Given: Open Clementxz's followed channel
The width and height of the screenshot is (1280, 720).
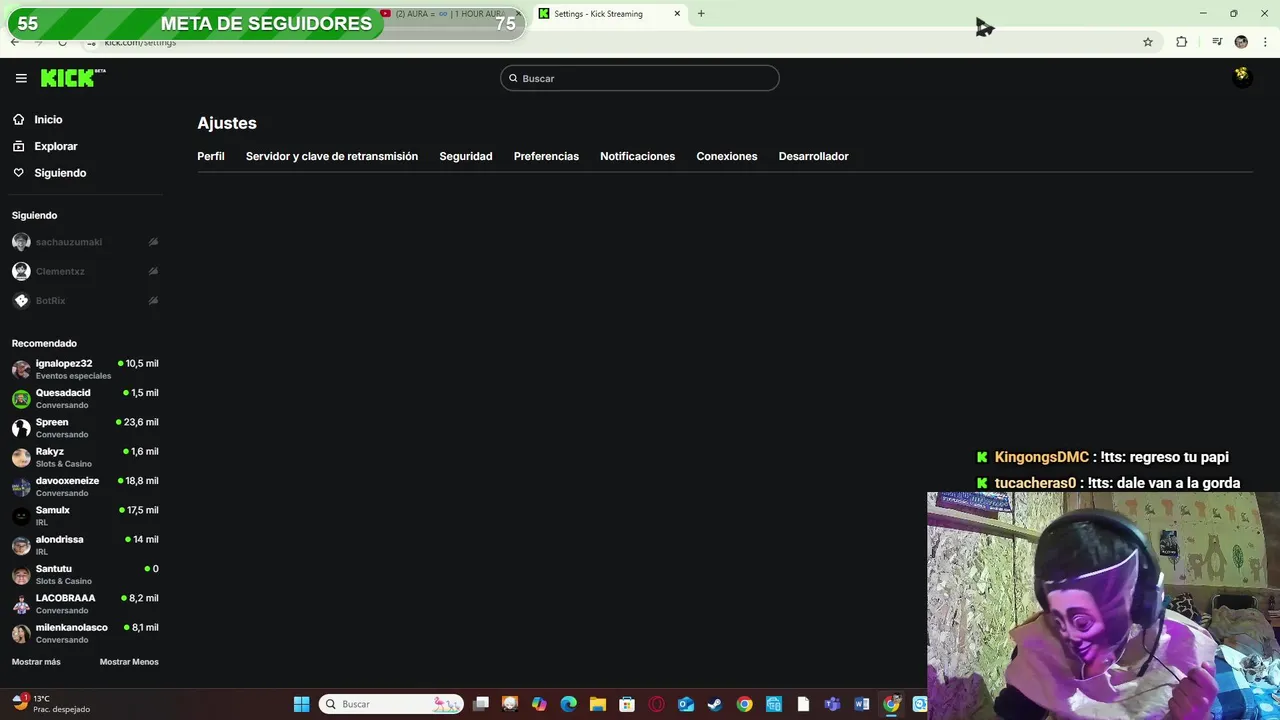Looking at the screenshot, I should coord(60,271).
